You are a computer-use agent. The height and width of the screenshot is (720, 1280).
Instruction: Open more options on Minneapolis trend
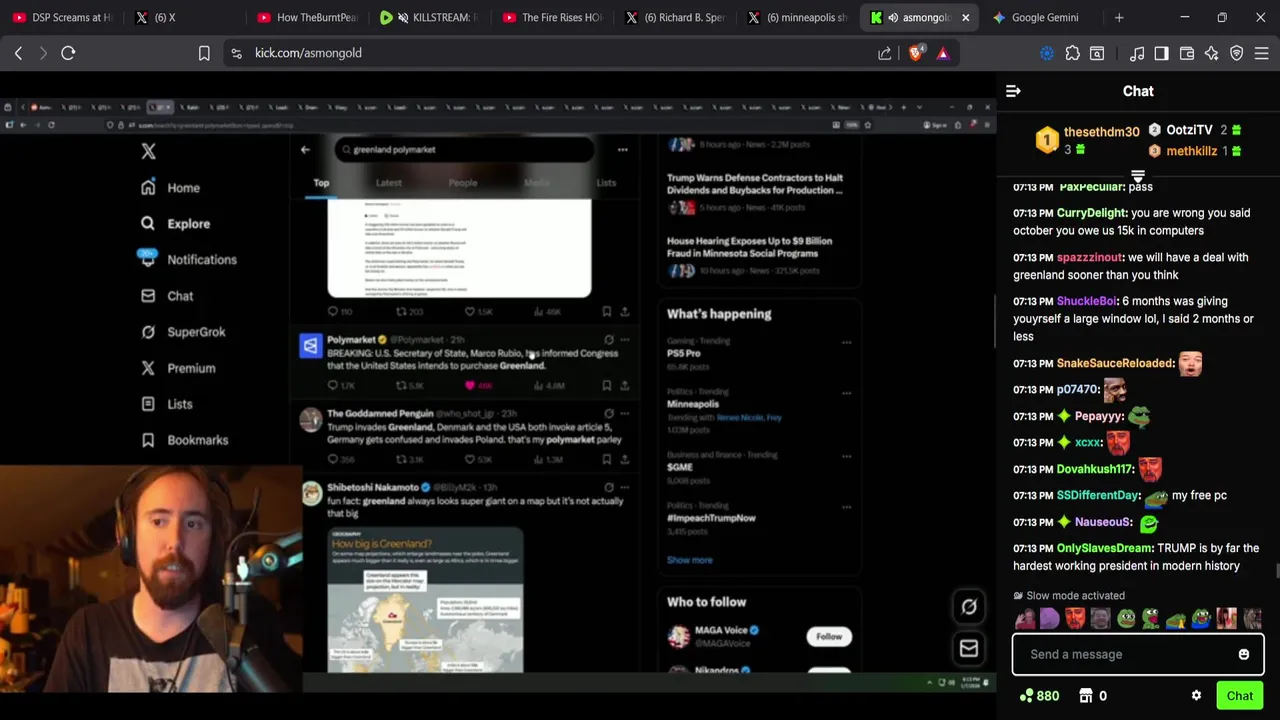[846, 393]
